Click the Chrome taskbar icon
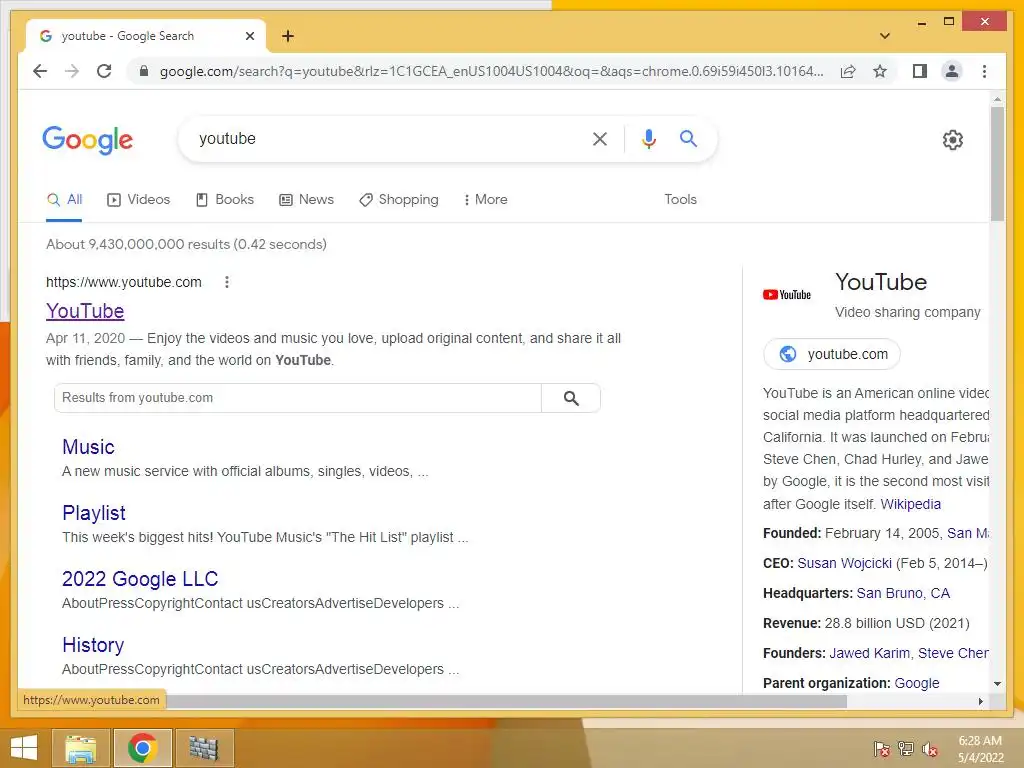 tap(142, 748)
